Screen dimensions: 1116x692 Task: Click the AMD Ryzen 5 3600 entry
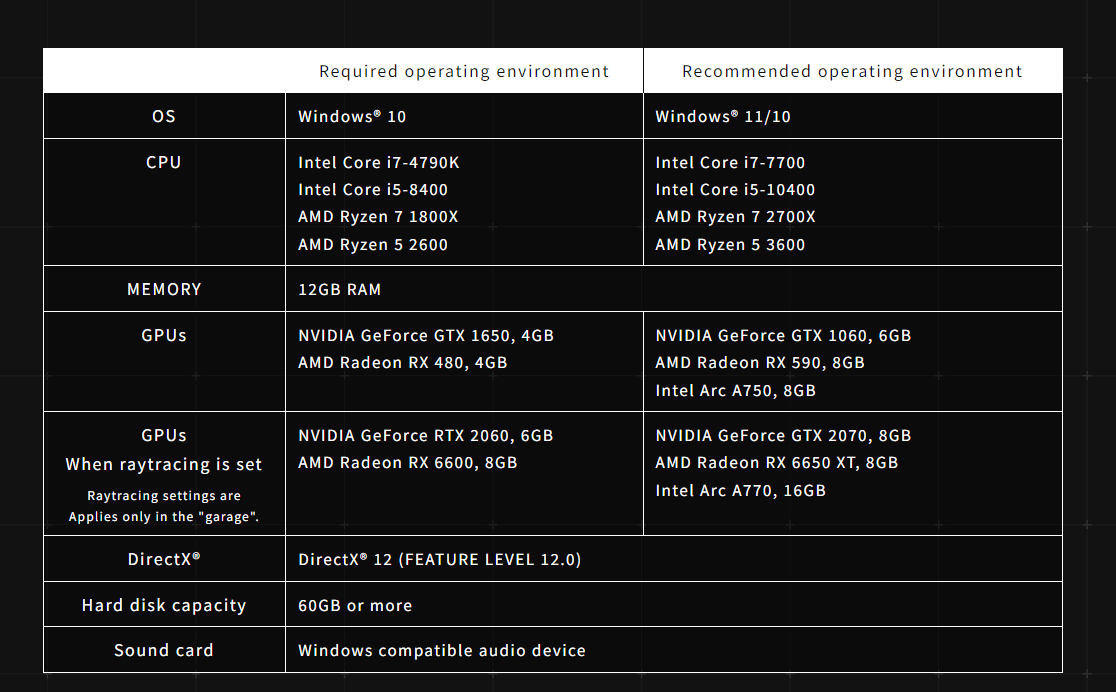click(730, 244)
